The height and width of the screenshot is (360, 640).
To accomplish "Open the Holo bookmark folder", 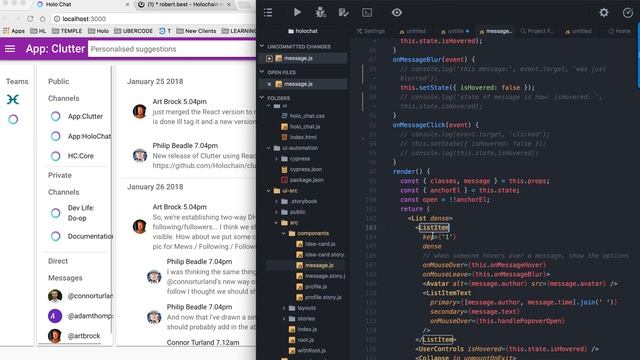I will coord(98,31).
